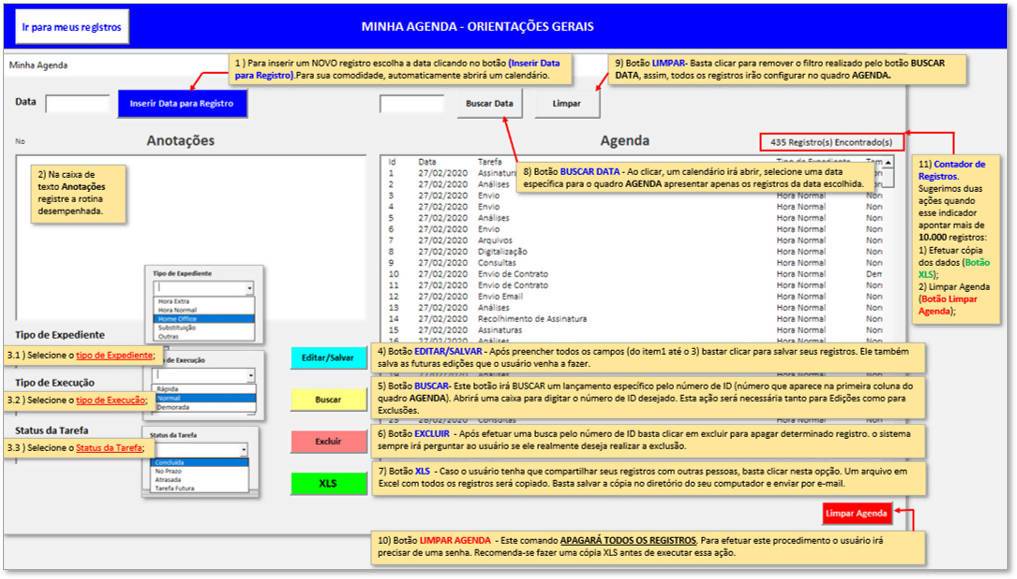Select 'Concluída' in the status list
This screenshot has width=1017, height=579.
coord(200,462)
